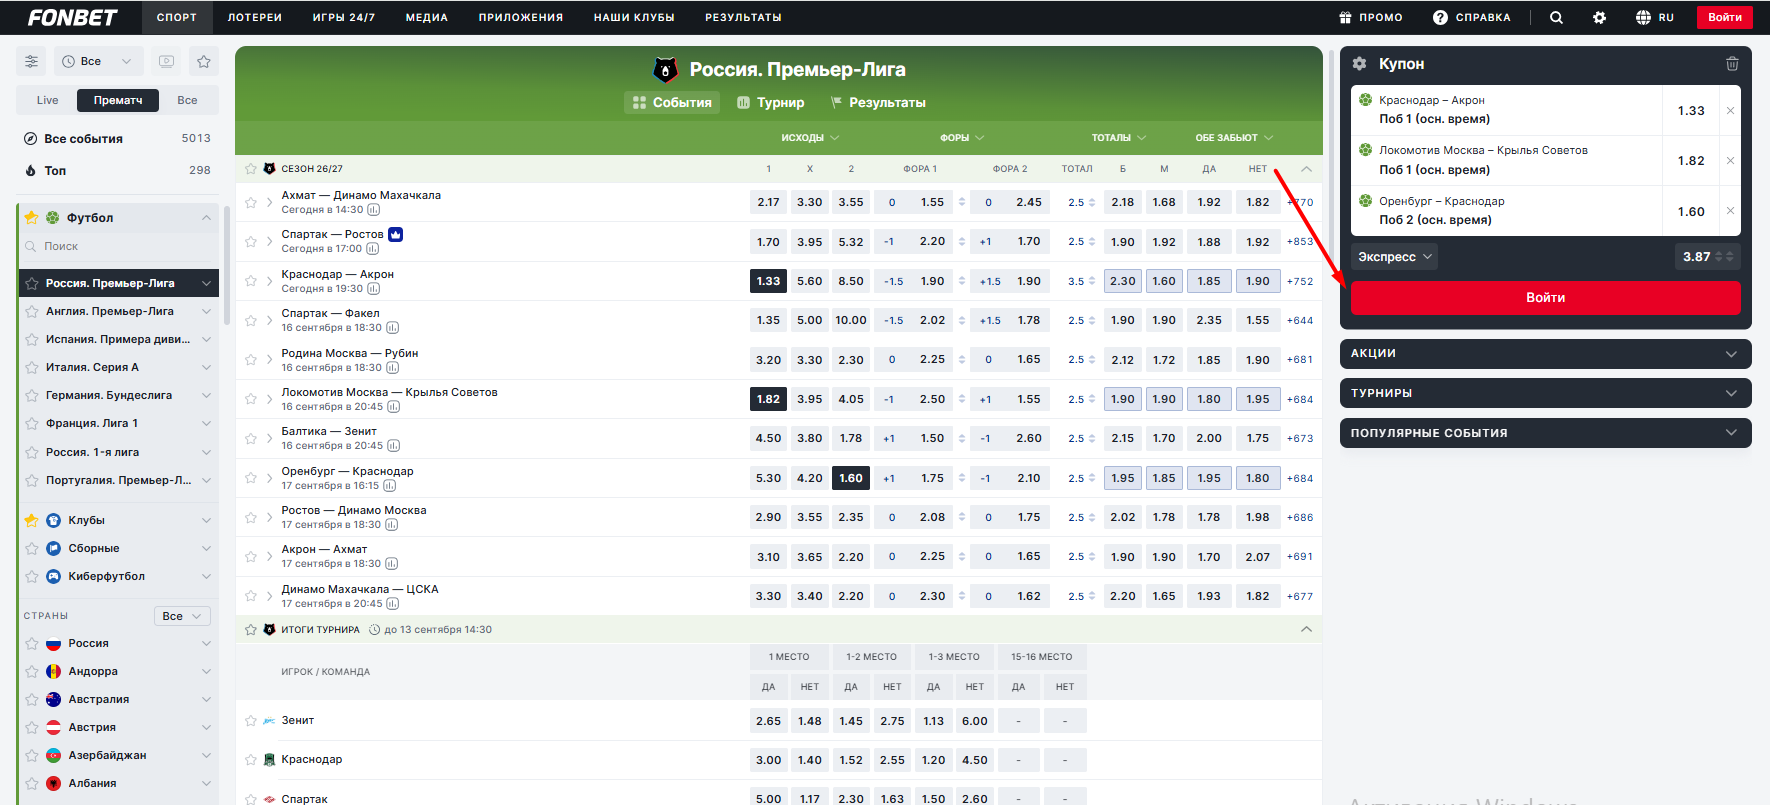The height and width of the screenshot is (805, 1770).
Task: Switch to the Результаты tab under league title
Action: point(877,103)
